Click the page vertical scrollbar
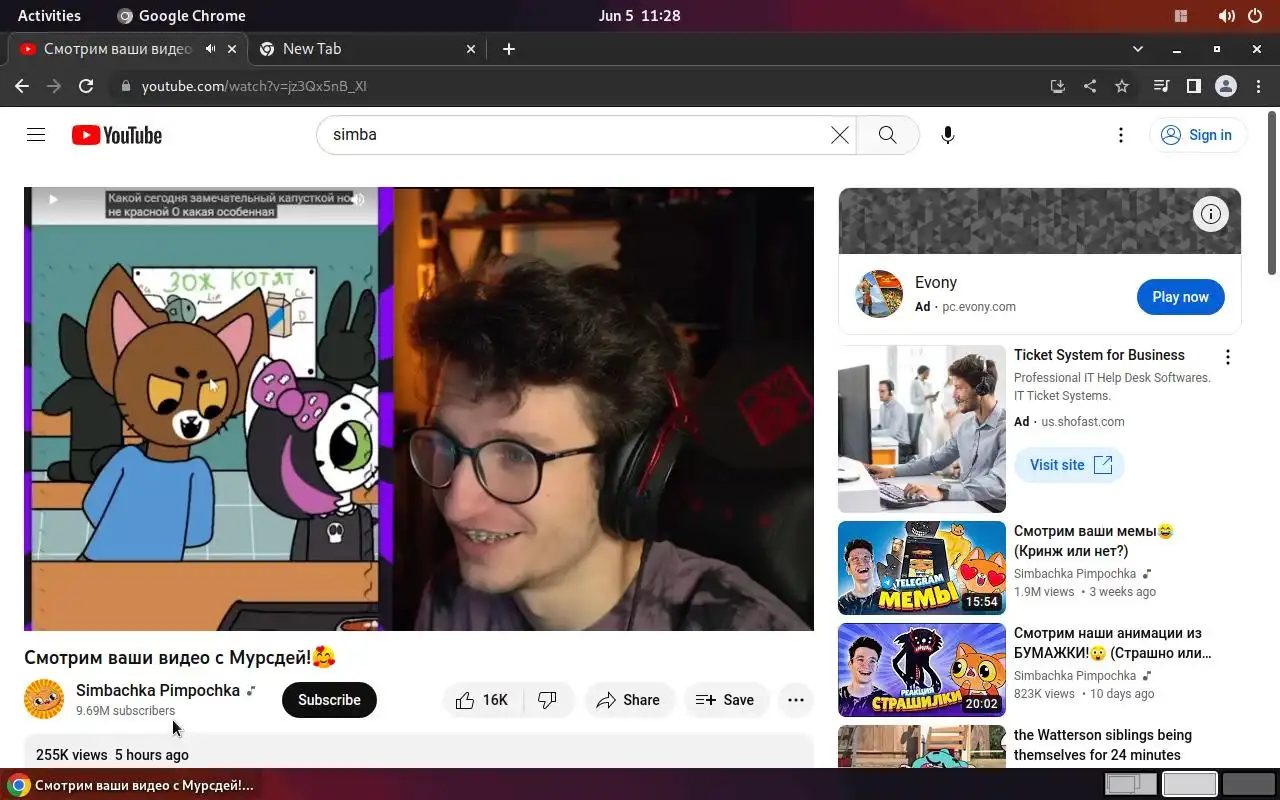This screenshot has width=1280, height=800. pos(1272,195)
